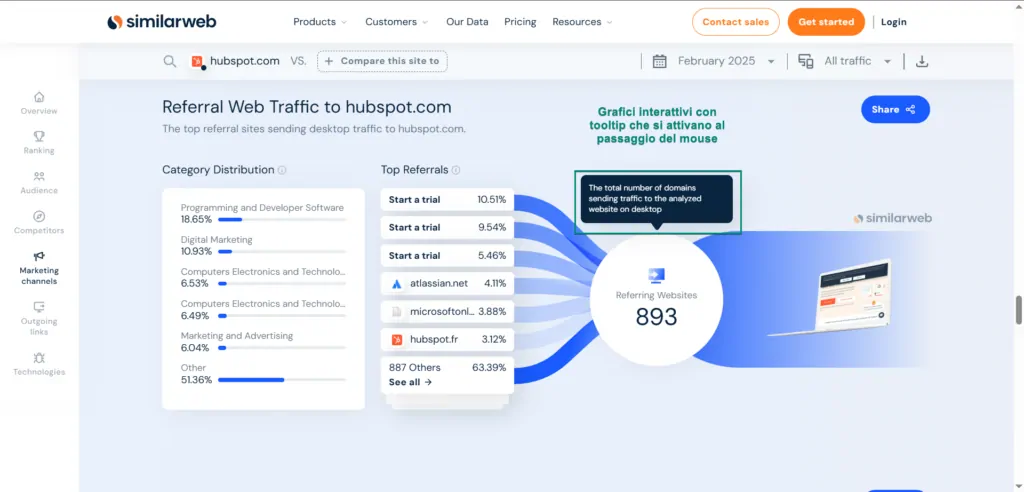Click the Referring Websites 893 circle
This screenshot has width=1024, height=492.
[656, 299]
